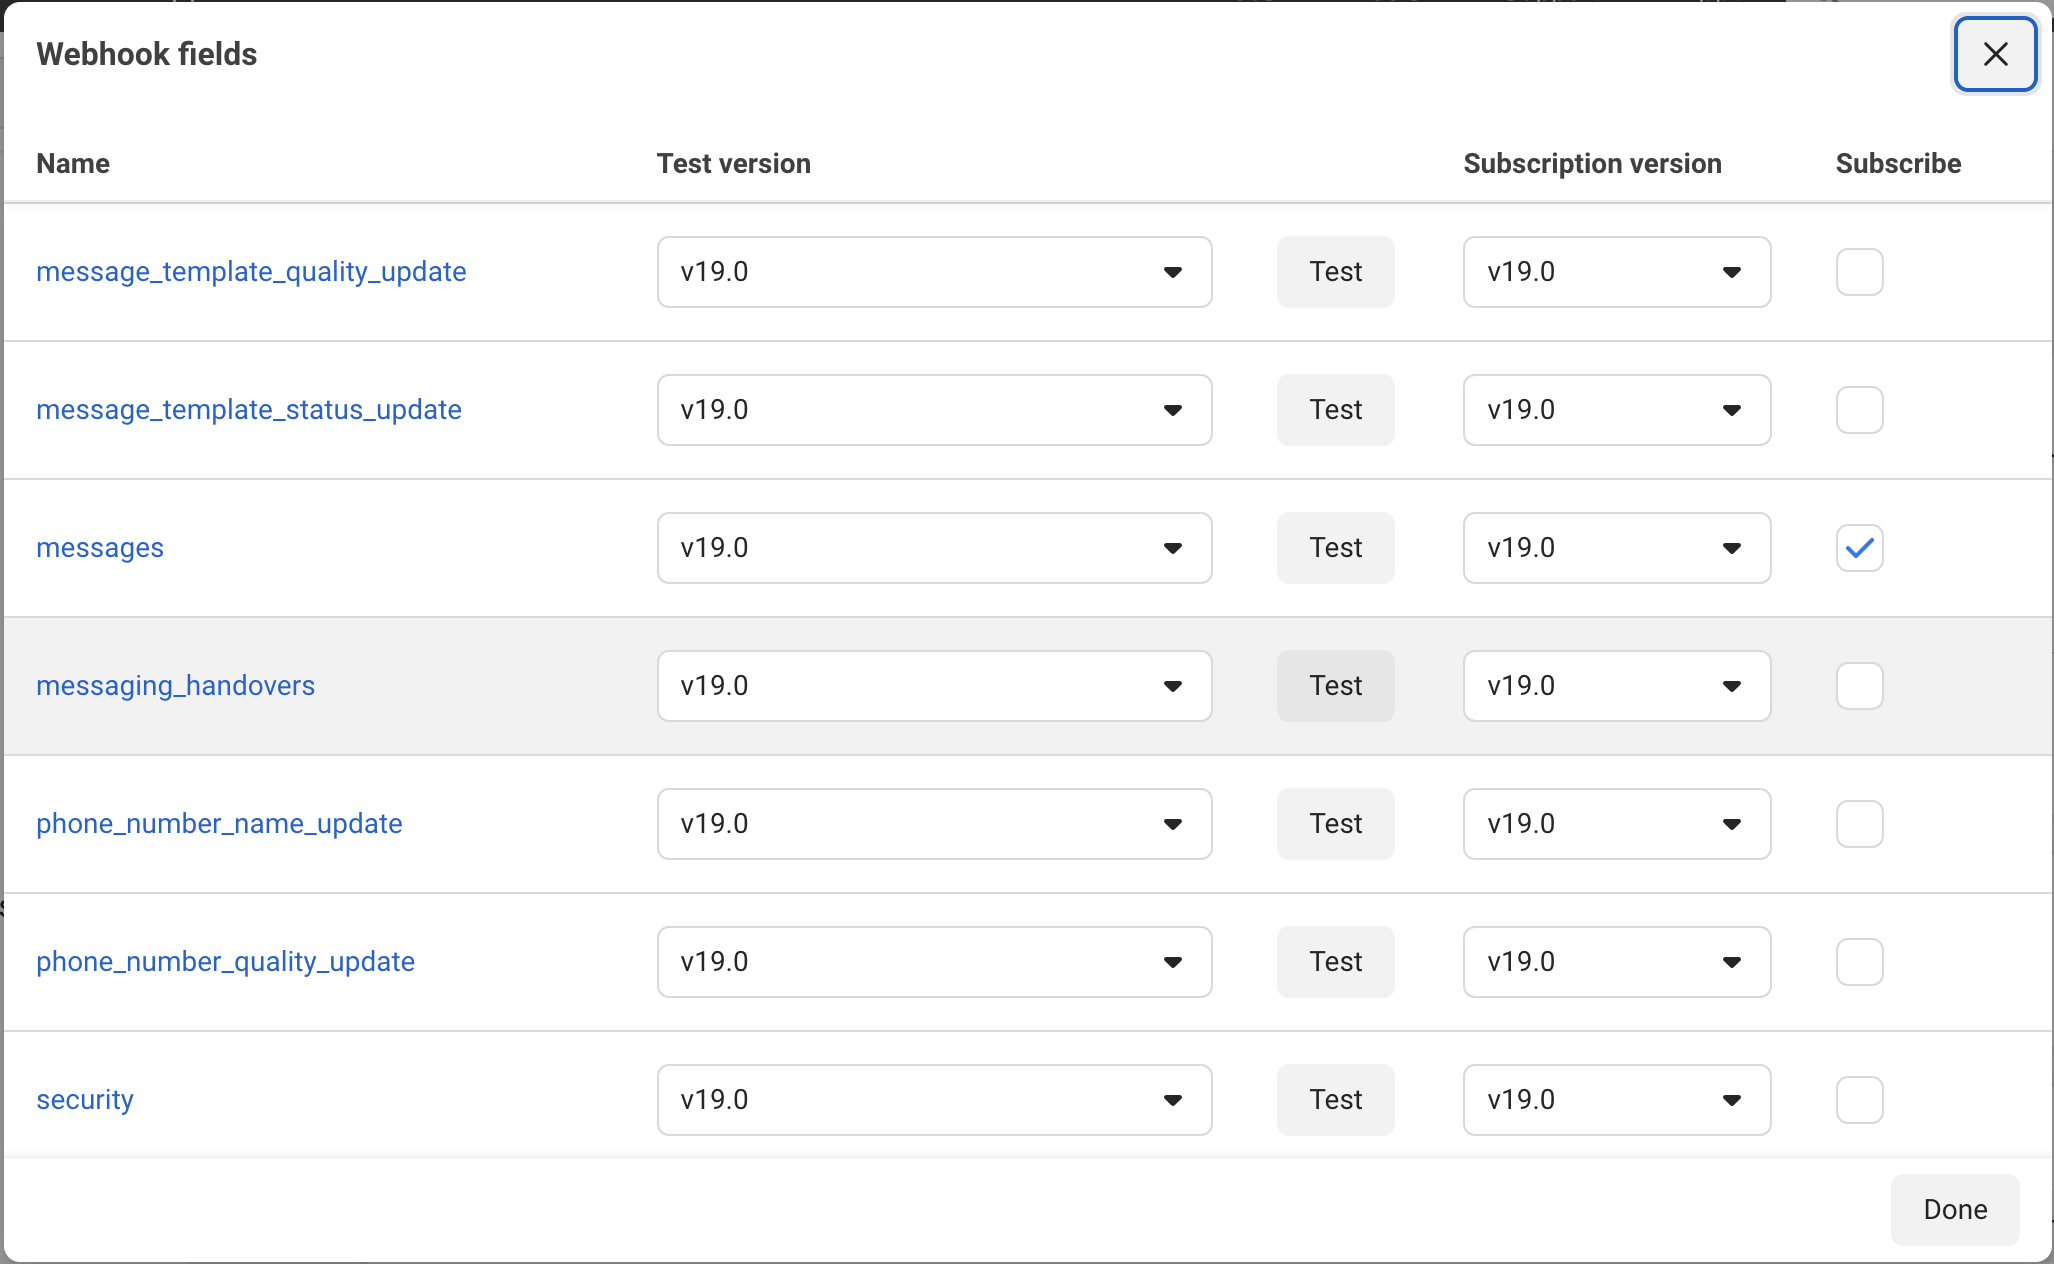Change subscription version for security
Image resolution: width=2054 pixels, height=1264 pixels.
(x=1617, y=1100)
